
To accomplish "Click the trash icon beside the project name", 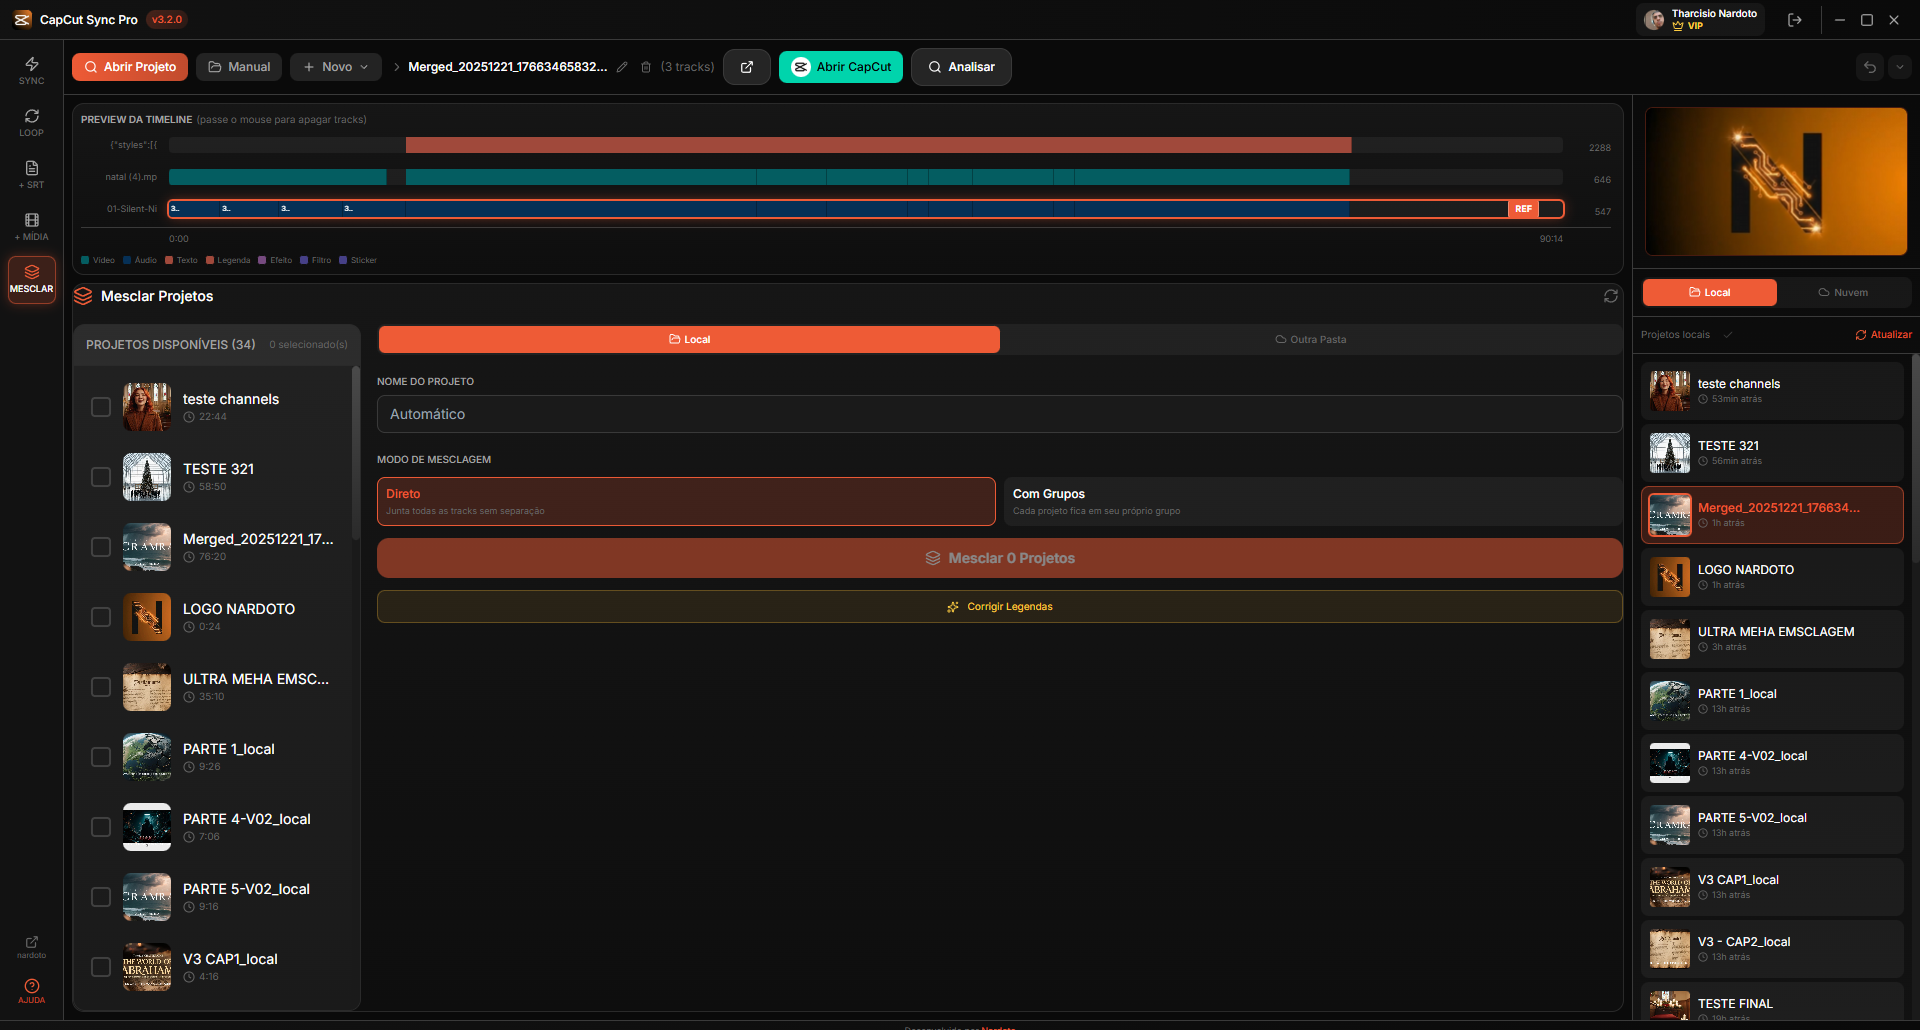I will 646,67.
